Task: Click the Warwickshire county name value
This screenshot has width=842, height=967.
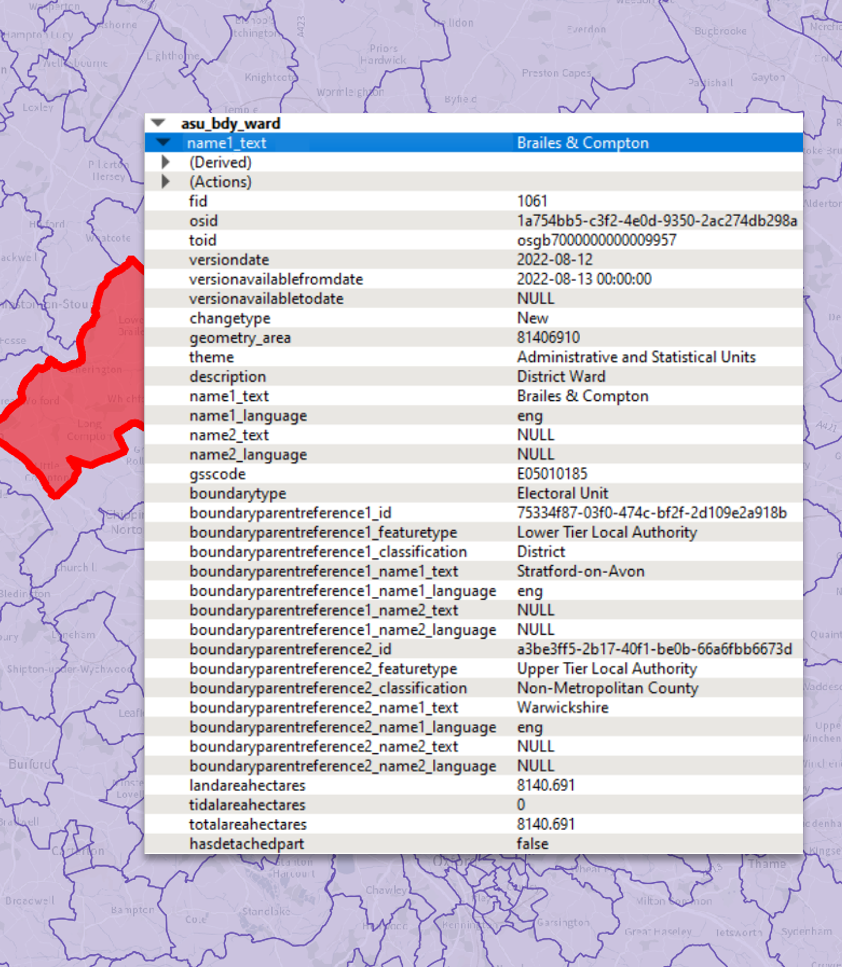Action: (562, 707)
